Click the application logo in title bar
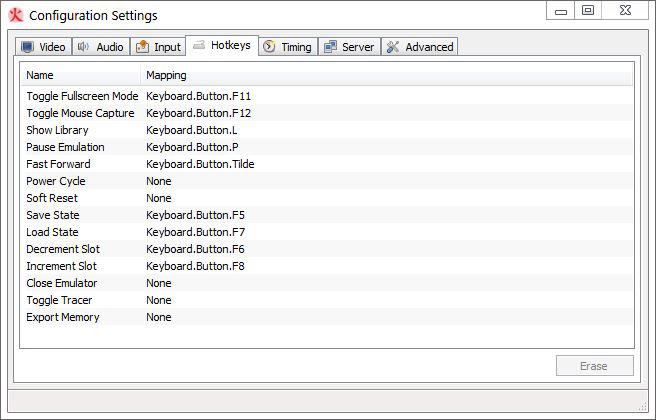 click(x=16, y=15)
